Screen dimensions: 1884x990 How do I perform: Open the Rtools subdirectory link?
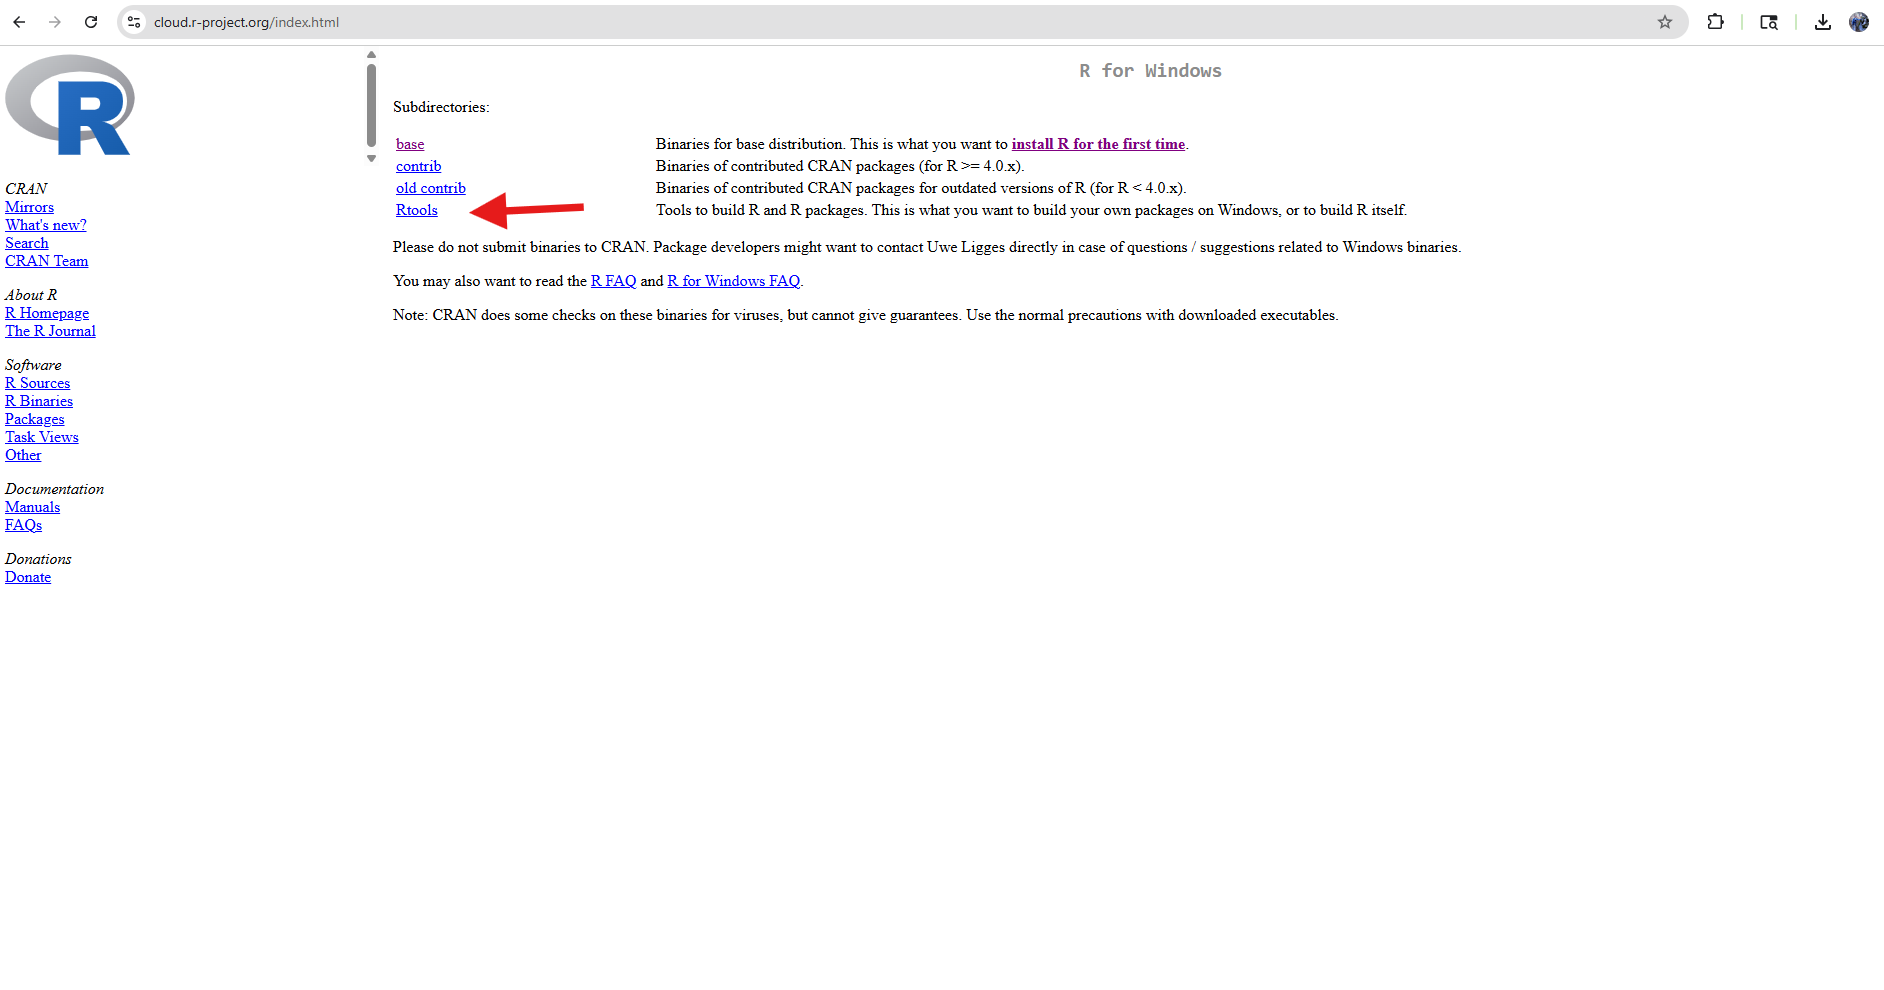coord(417,210)
